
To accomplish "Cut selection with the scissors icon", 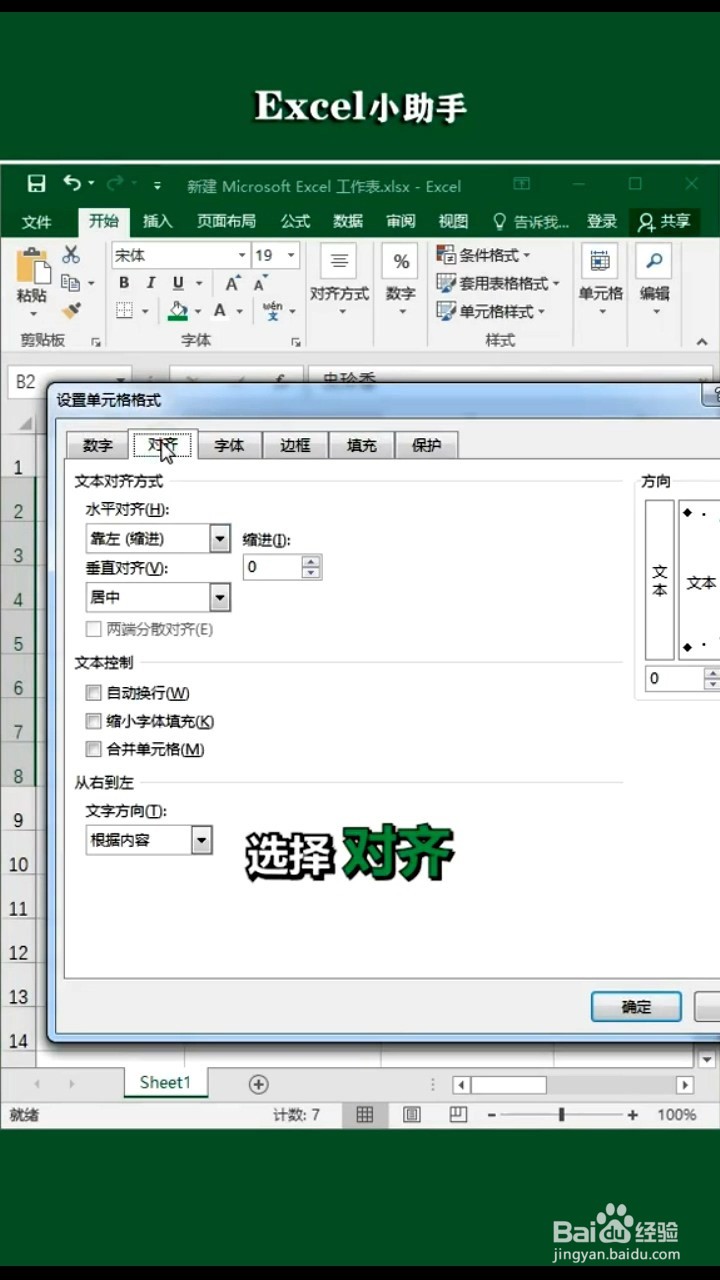I will click(71, 255).
